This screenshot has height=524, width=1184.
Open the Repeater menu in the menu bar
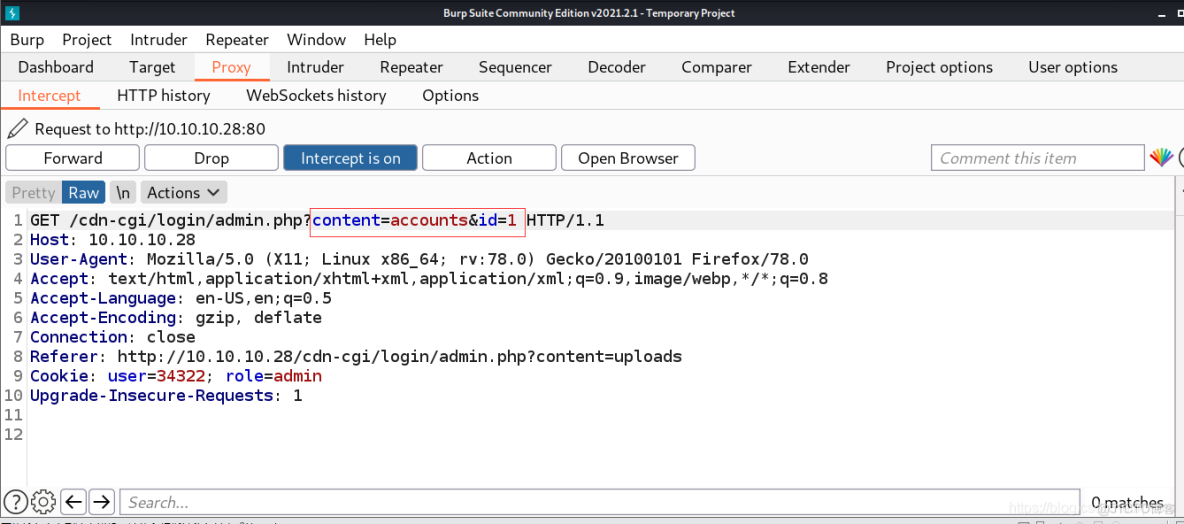click(x=237, y=40)
